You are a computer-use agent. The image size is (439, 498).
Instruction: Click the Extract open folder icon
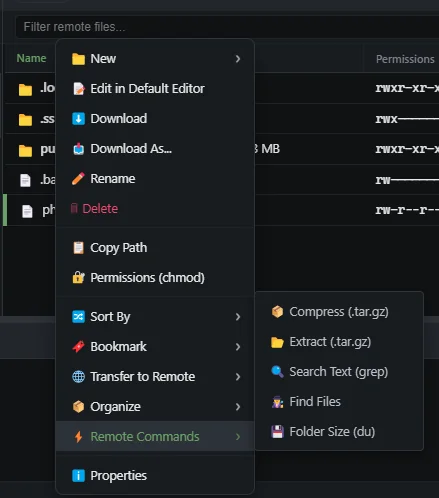277,342
